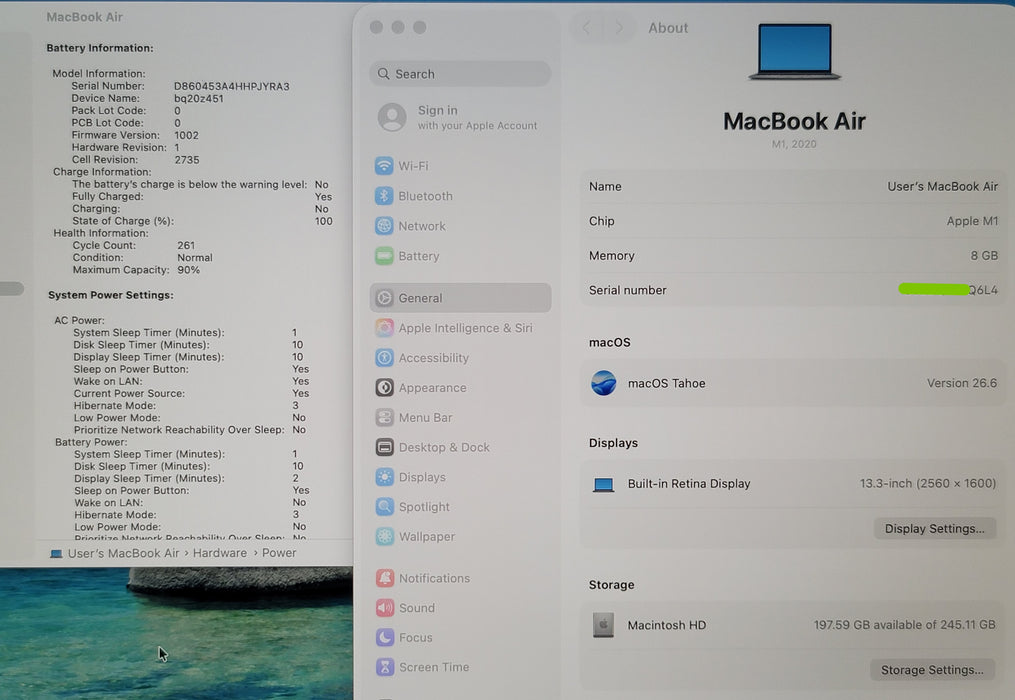Viewport: 1015px width, 700px height.
Task: Click Version 26.6 text
Action: tap(961, 383)
